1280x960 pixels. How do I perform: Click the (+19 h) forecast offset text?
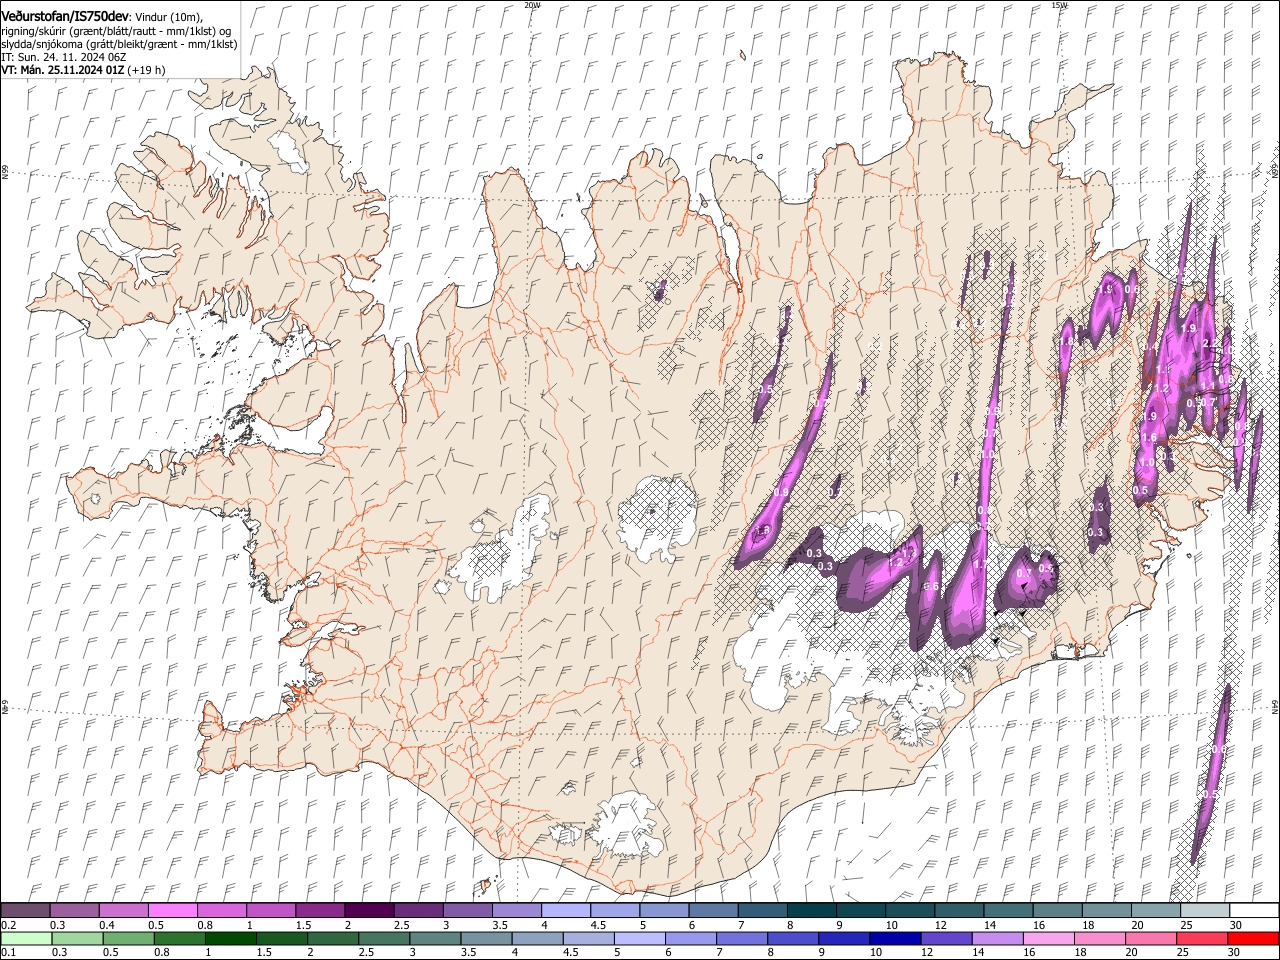pos(147,70)
